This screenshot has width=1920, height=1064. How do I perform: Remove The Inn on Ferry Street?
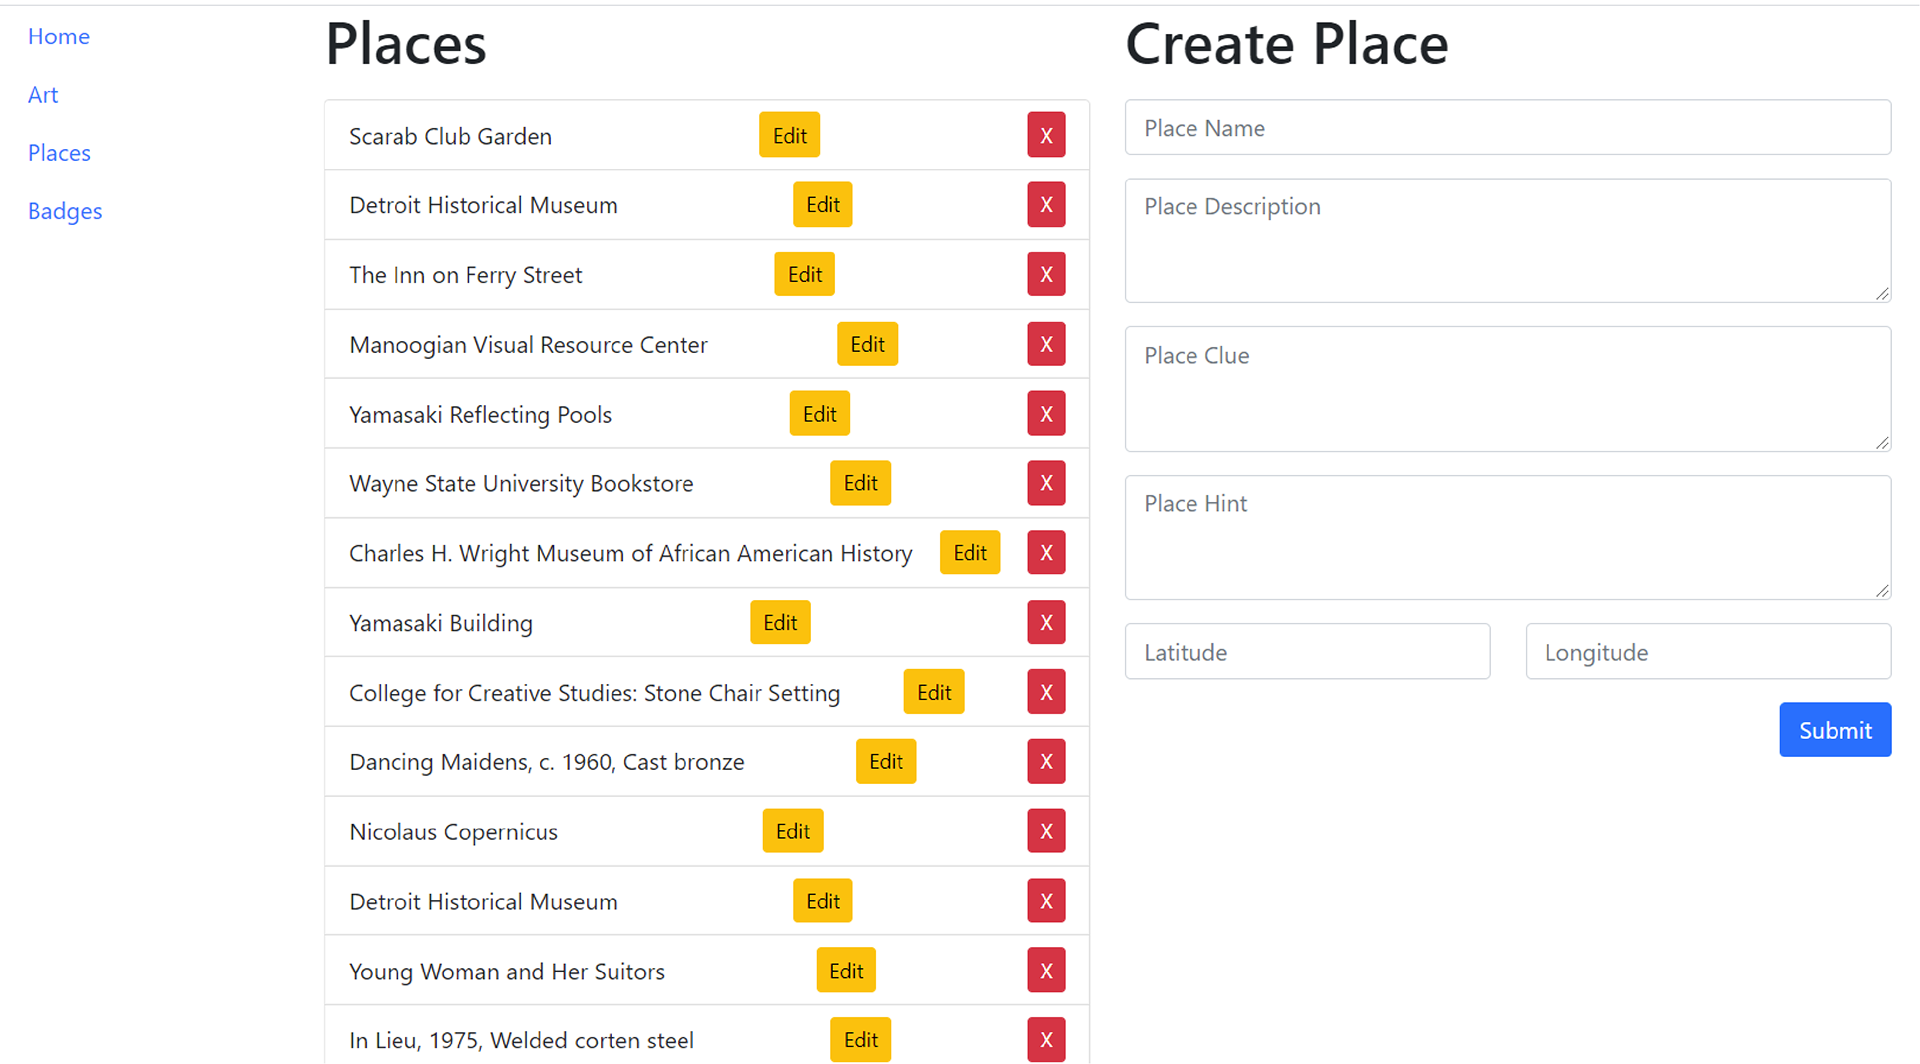(1046, 274)
